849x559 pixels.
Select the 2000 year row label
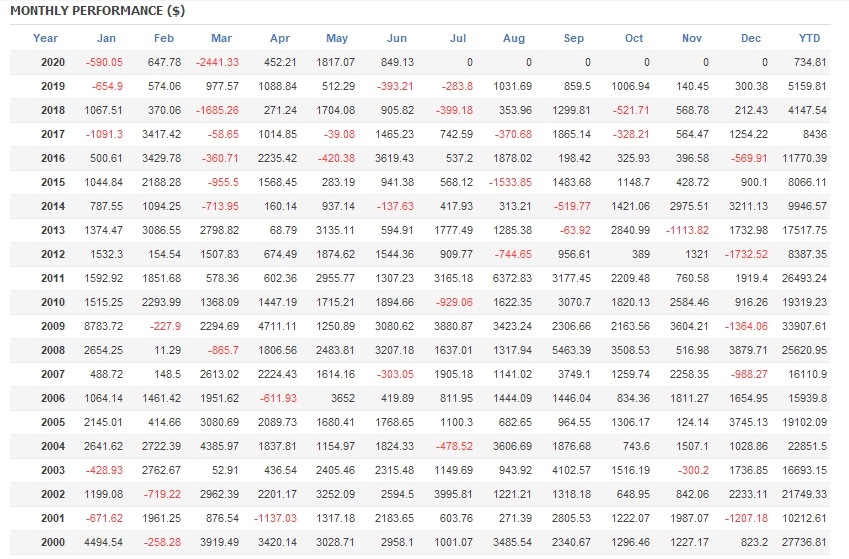click(53, 542)
